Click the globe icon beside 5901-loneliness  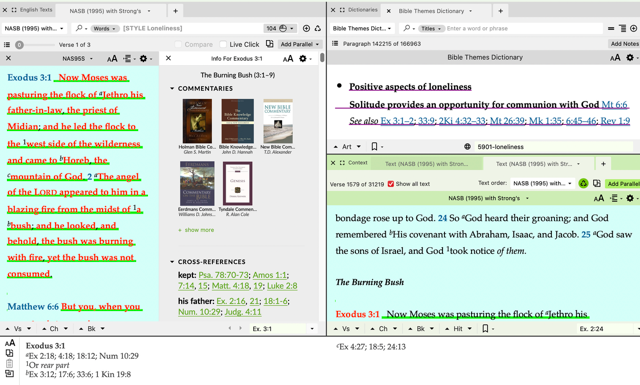[x=467, y=147]
